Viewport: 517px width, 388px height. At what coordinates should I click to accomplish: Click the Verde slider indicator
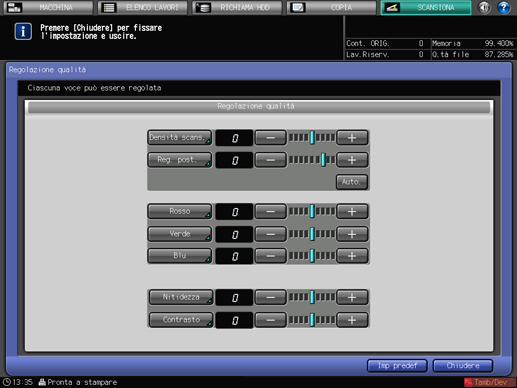tap(312, 234)
